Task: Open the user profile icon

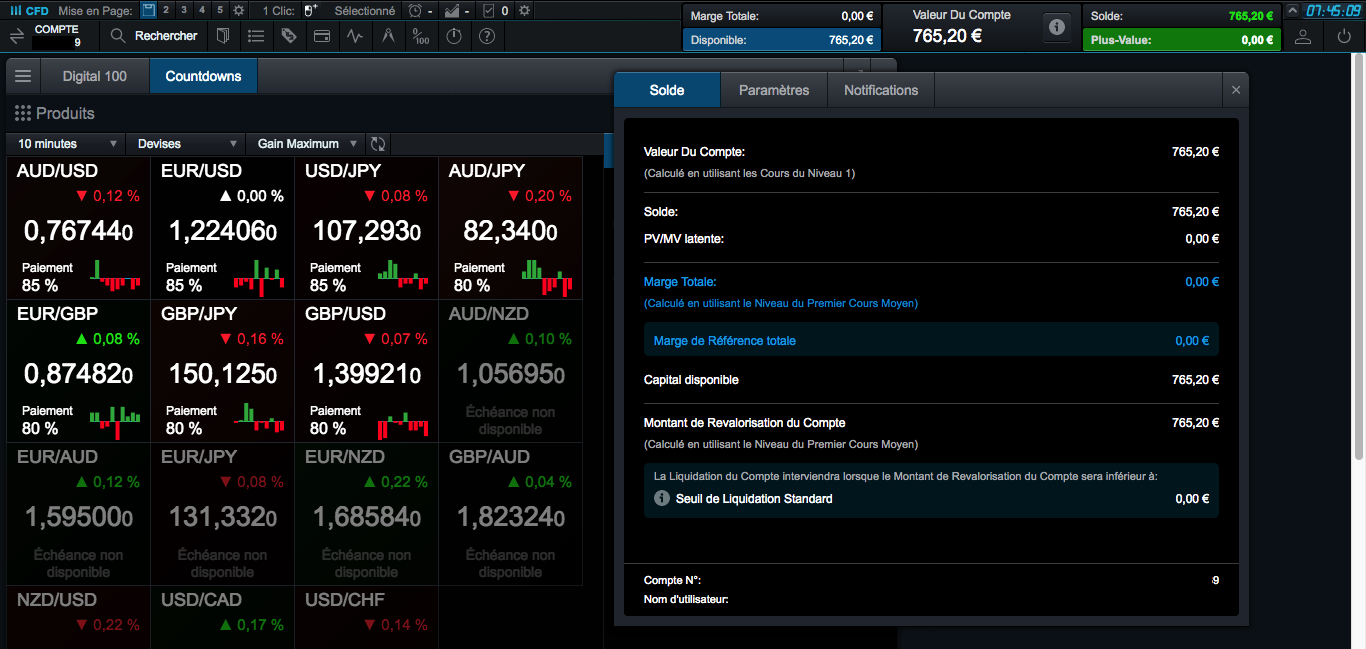Action: (1303, 36)
